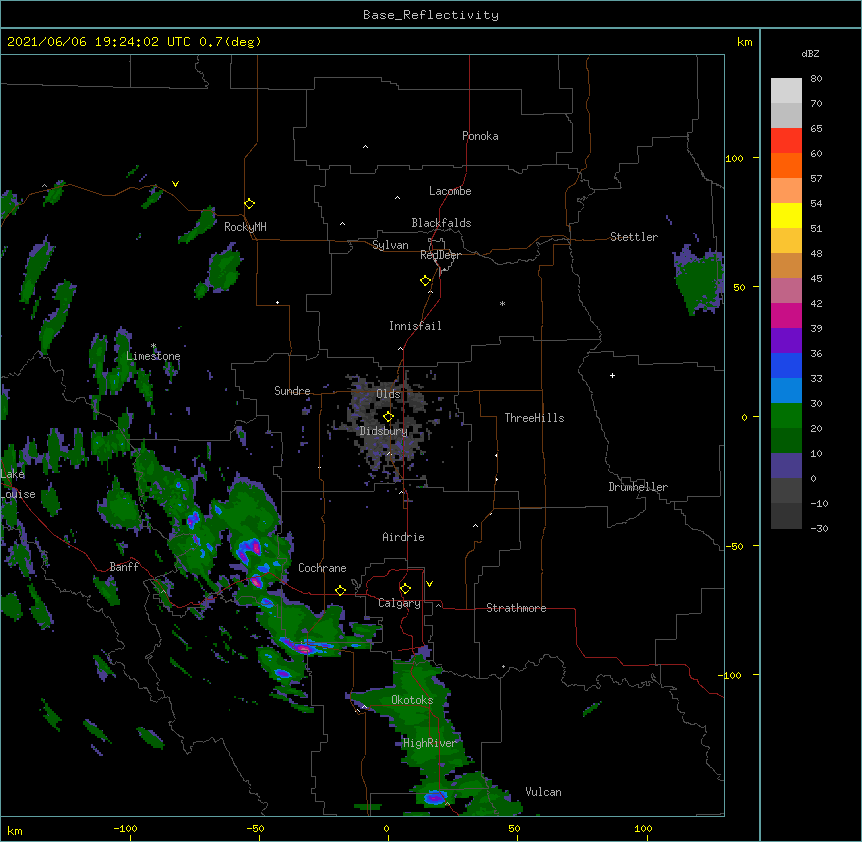The width and height of the screenshot is (862, 842).
Task: Select the purple 36-39 dBZ legend swatch
Action: point(786,340)
